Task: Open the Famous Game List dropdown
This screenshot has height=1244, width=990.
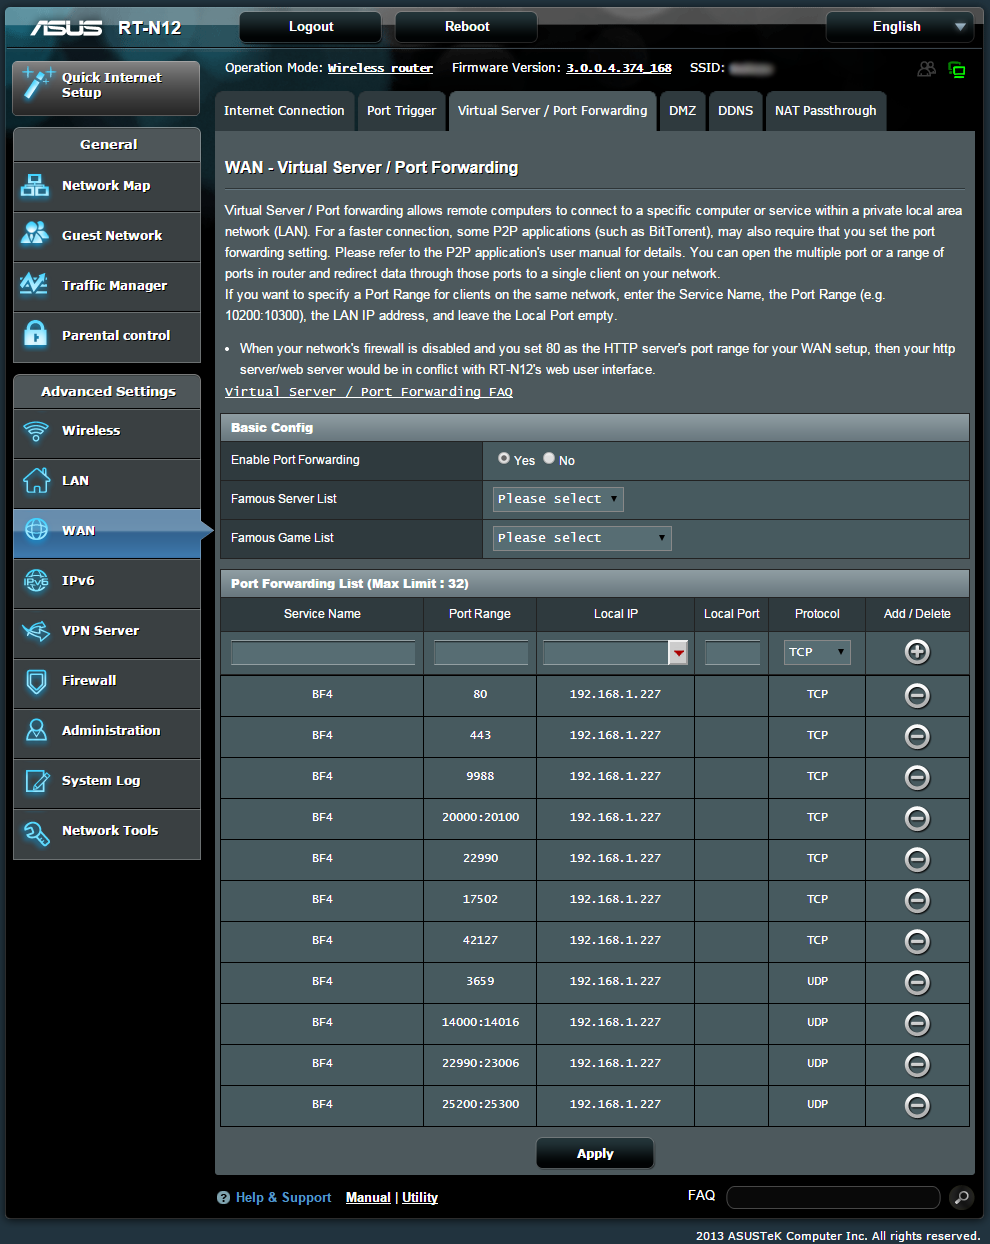Action: [x=582, y=538]
